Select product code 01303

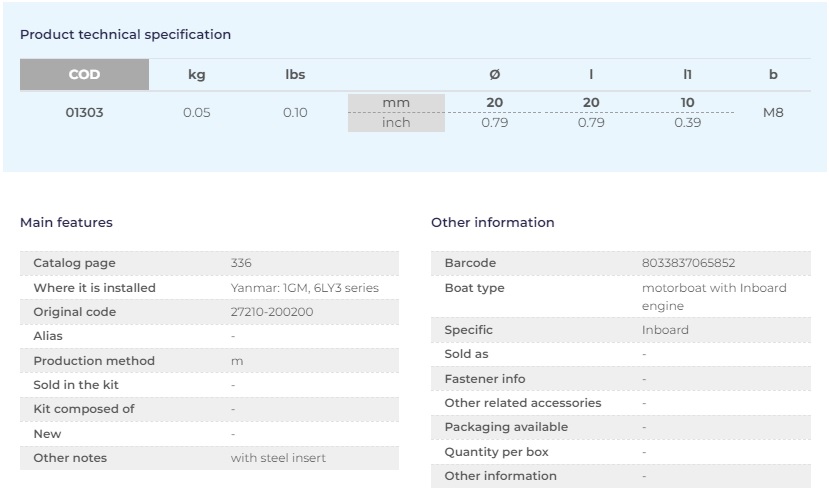84,112
